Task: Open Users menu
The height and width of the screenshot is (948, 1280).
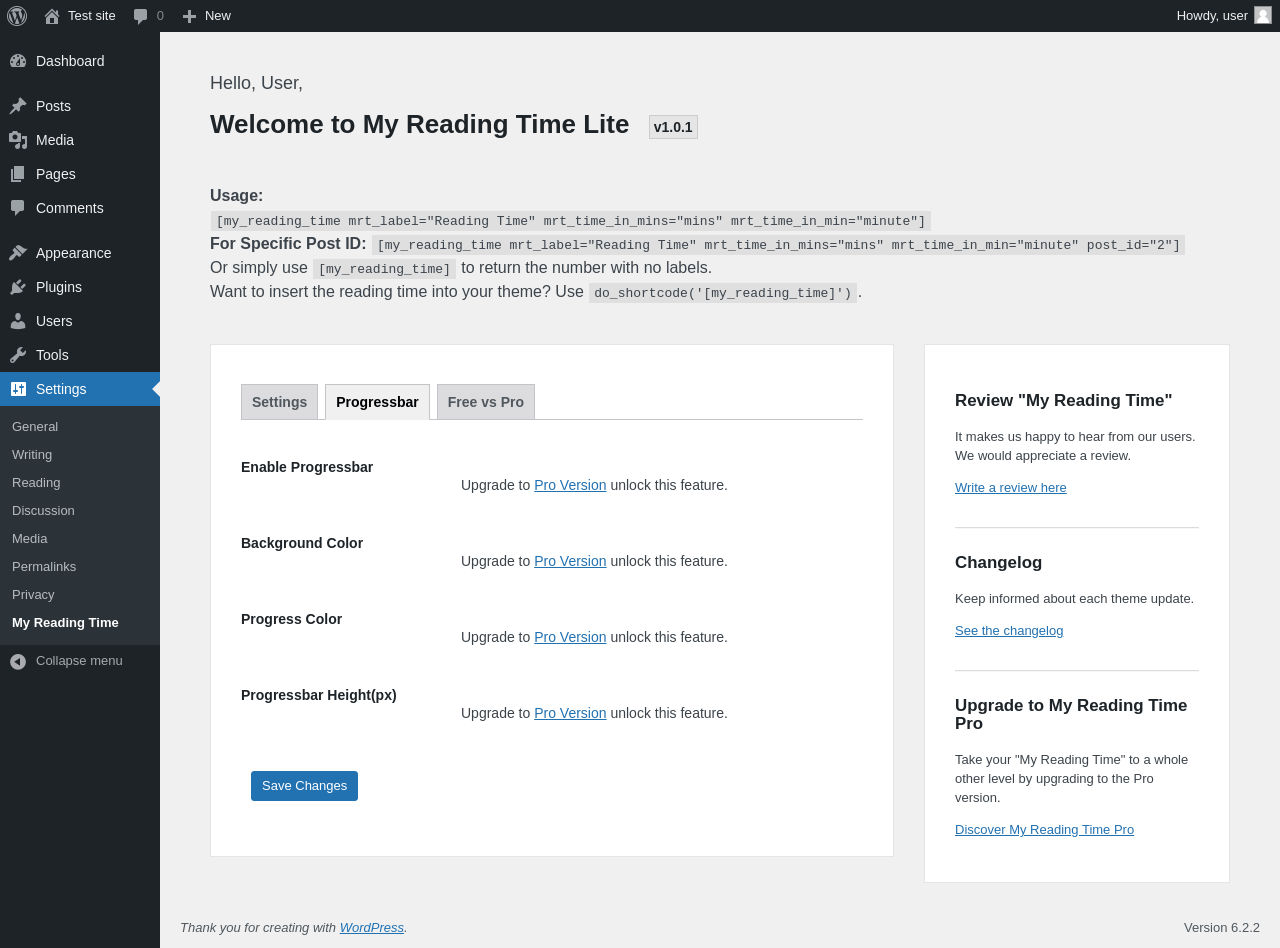Action: pos(54,321)
